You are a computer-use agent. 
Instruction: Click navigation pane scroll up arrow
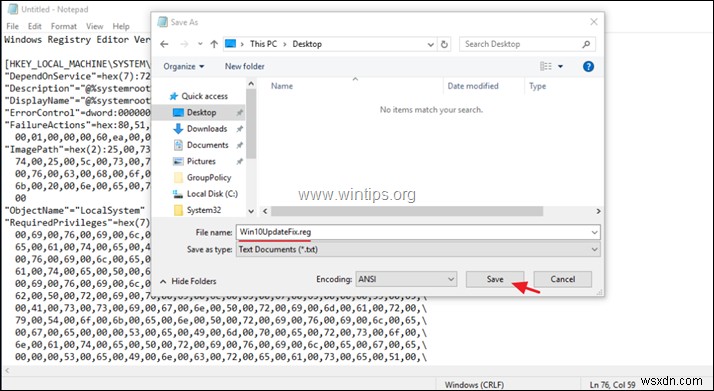click(251, 83)
